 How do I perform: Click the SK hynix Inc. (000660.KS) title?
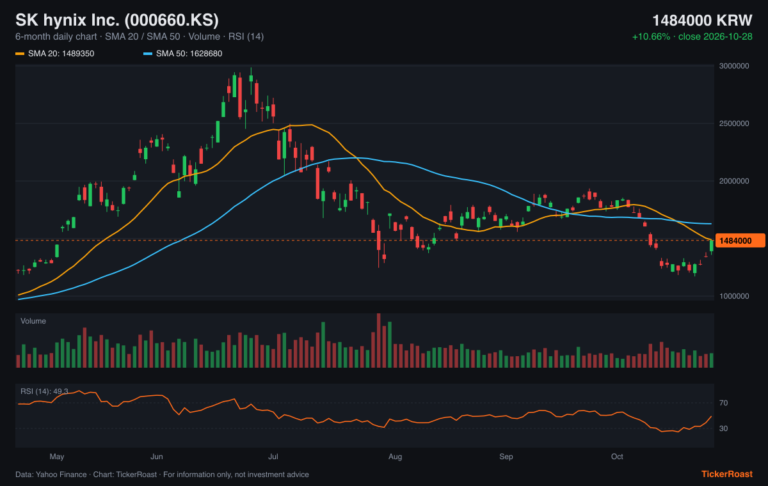tap(117, 20)
